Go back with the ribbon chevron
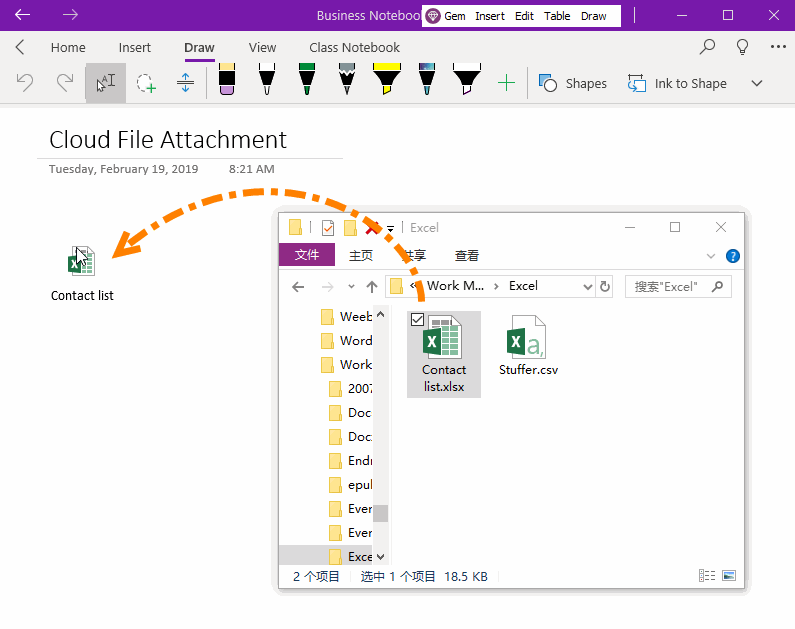Viewport: 795px width, 629px height. click(x=20, y=47)
